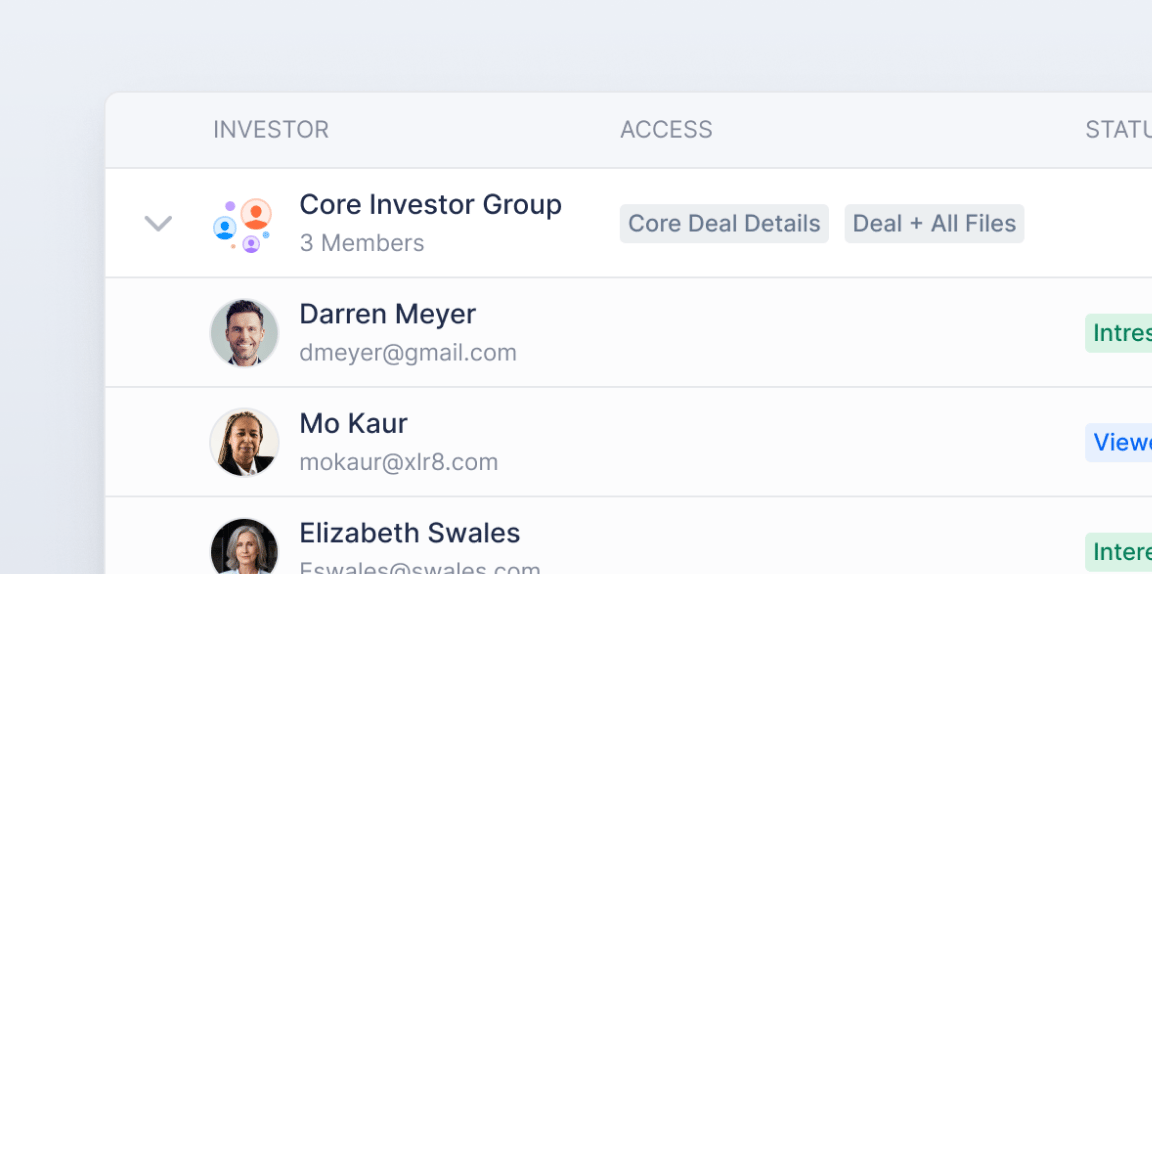Select the Deal + All Files access tag
The image size is (1152, 1152).
(x=934, y=224)
